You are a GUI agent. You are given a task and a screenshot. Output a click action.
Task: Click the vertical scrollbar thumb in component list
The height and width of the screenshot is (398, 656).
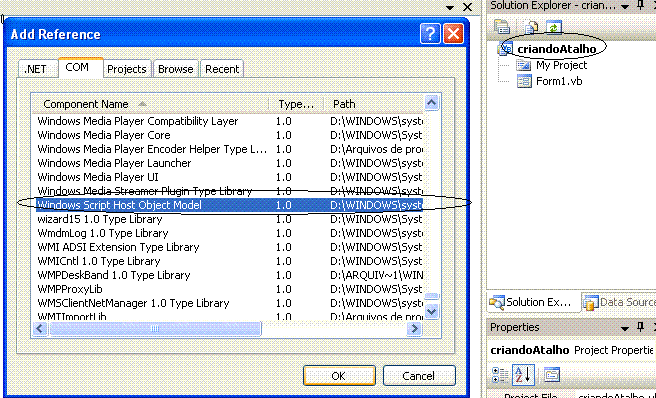[432, 296]
